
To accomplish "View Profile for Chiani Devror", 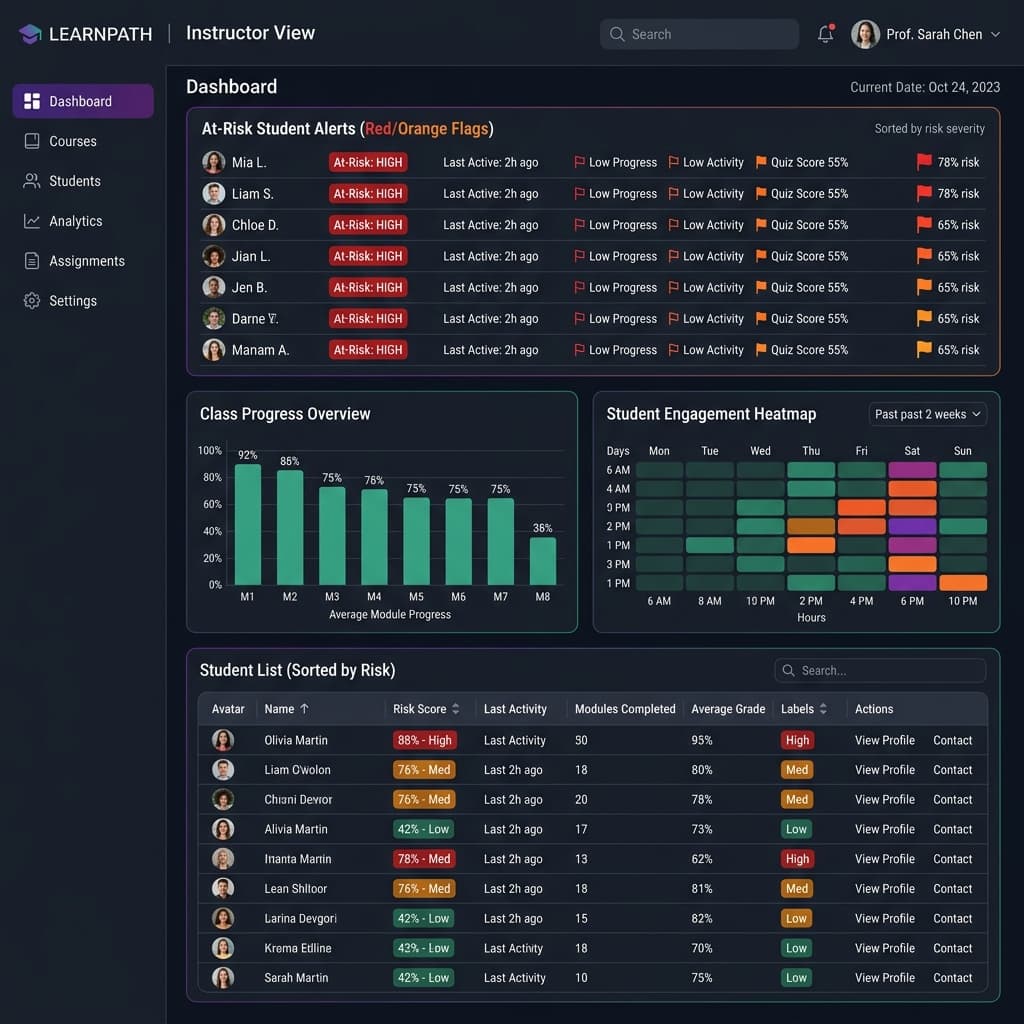I will coord(885,799).
